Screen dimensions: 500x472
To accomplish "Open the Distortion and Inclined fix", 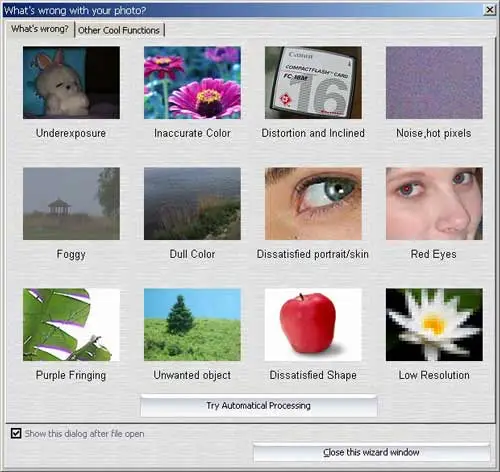I will pyautogui.click(x=313, y=83).
